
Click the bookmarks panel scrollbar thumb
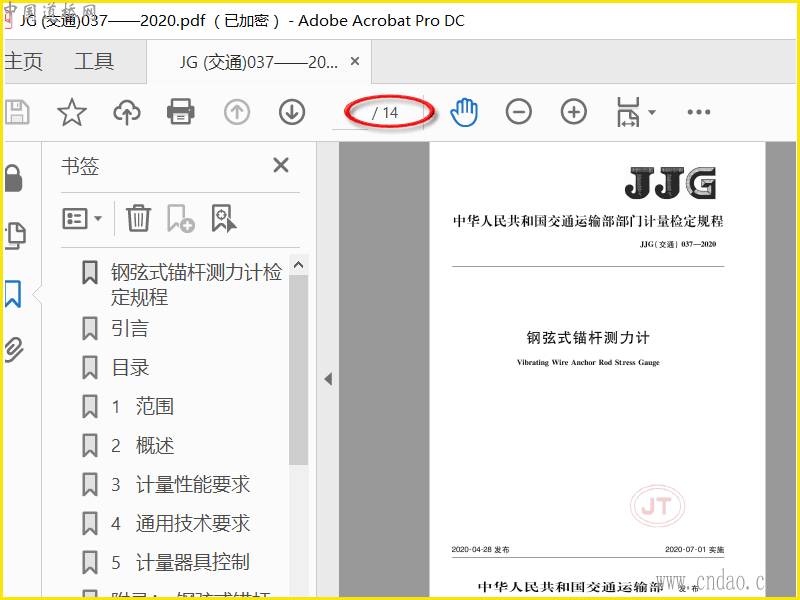click(x=298, y=370)
